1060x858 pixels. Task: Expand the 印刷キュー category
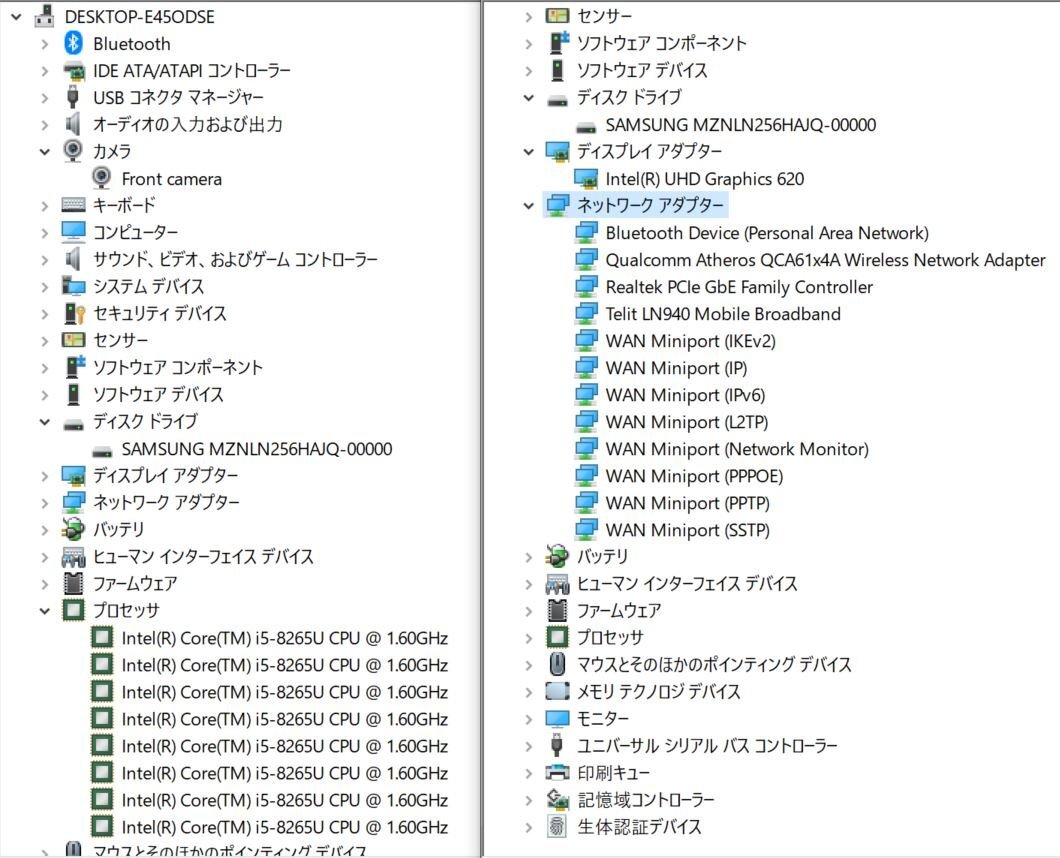[x=529, y=773]
